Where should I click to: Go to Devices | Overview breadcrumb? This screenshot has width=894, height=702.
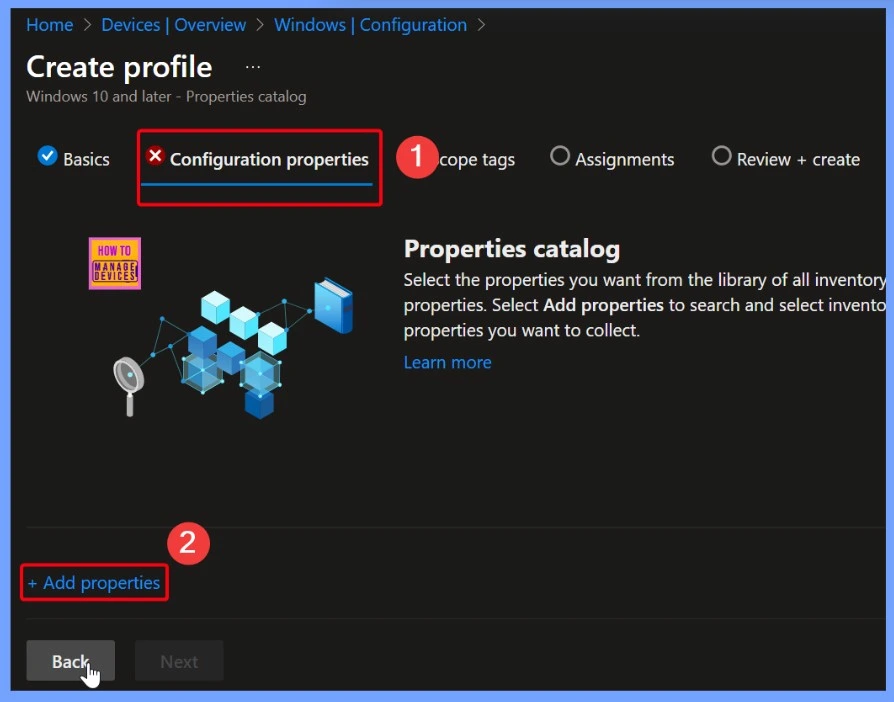click(x=173, y=25)
